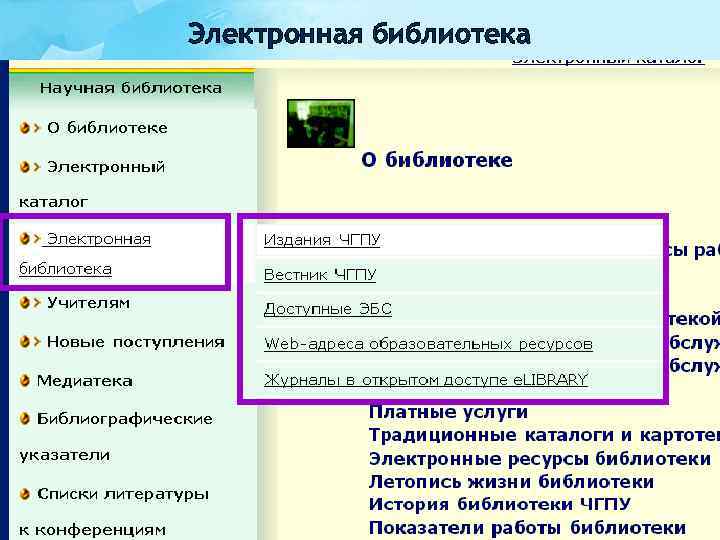Image resolution: width=720 pixels, height=540 pixels.
Task: Open Издания ЧГПУ submenu link
Action: [322, 240]
